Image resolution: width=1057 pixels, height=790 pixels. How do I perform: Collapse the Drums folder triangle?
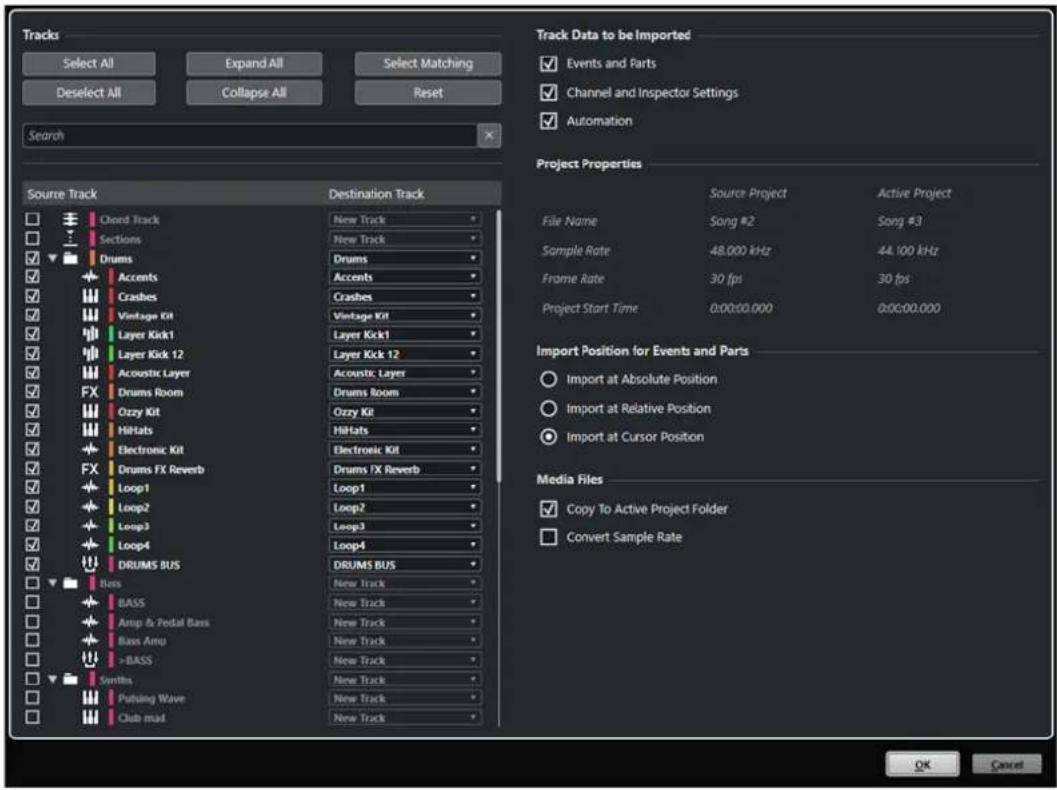53,258
